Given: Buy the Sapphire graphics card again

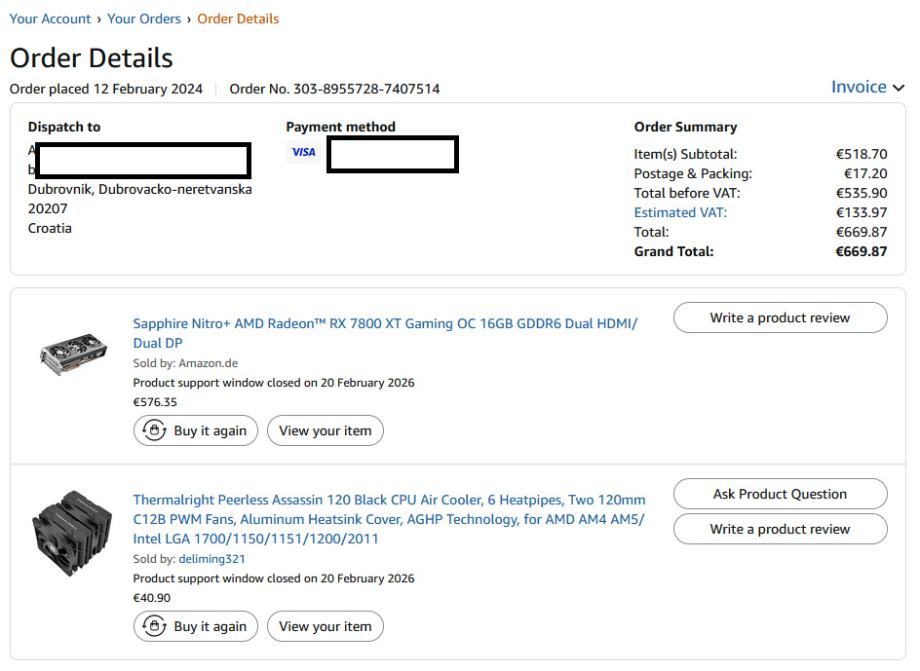Looking at the screenshot, I should tap(196, 431).
